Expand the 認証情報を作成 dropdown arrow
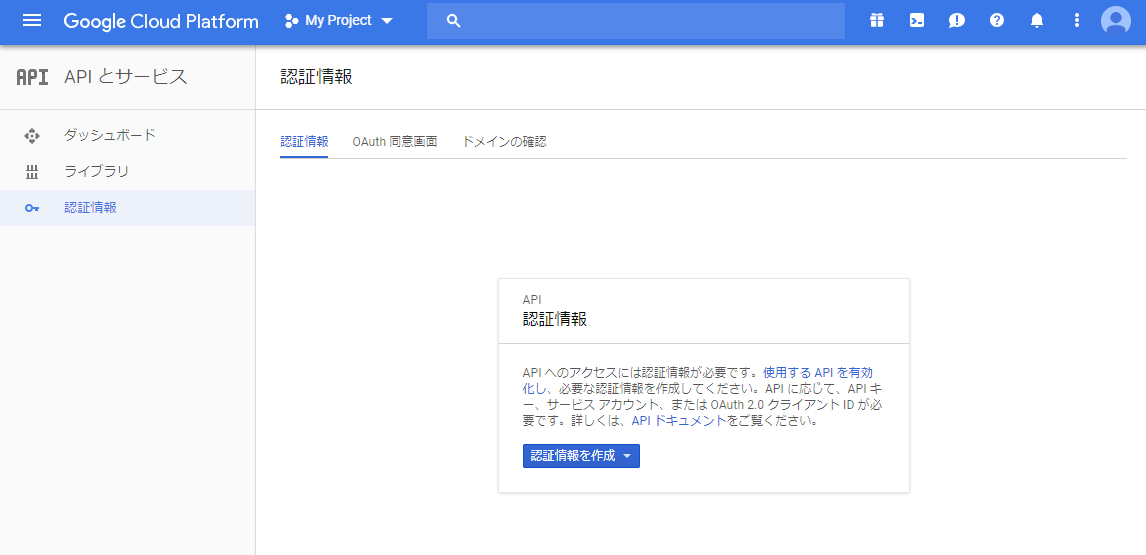Image resolution: width=1146 pixels, height=555 pixels. pyautogui.click(x=627, y=456)
